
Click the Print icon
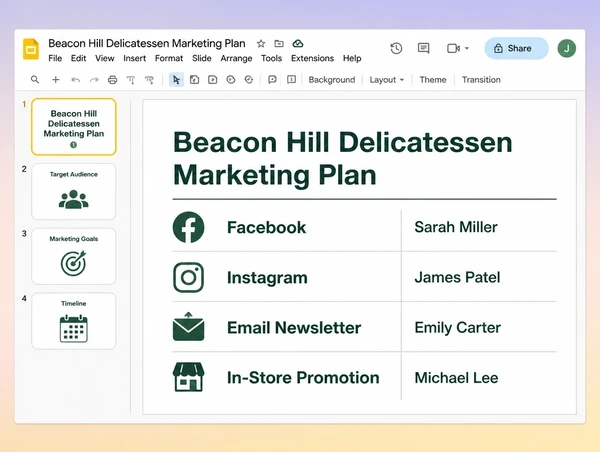[x=112, y=80]
